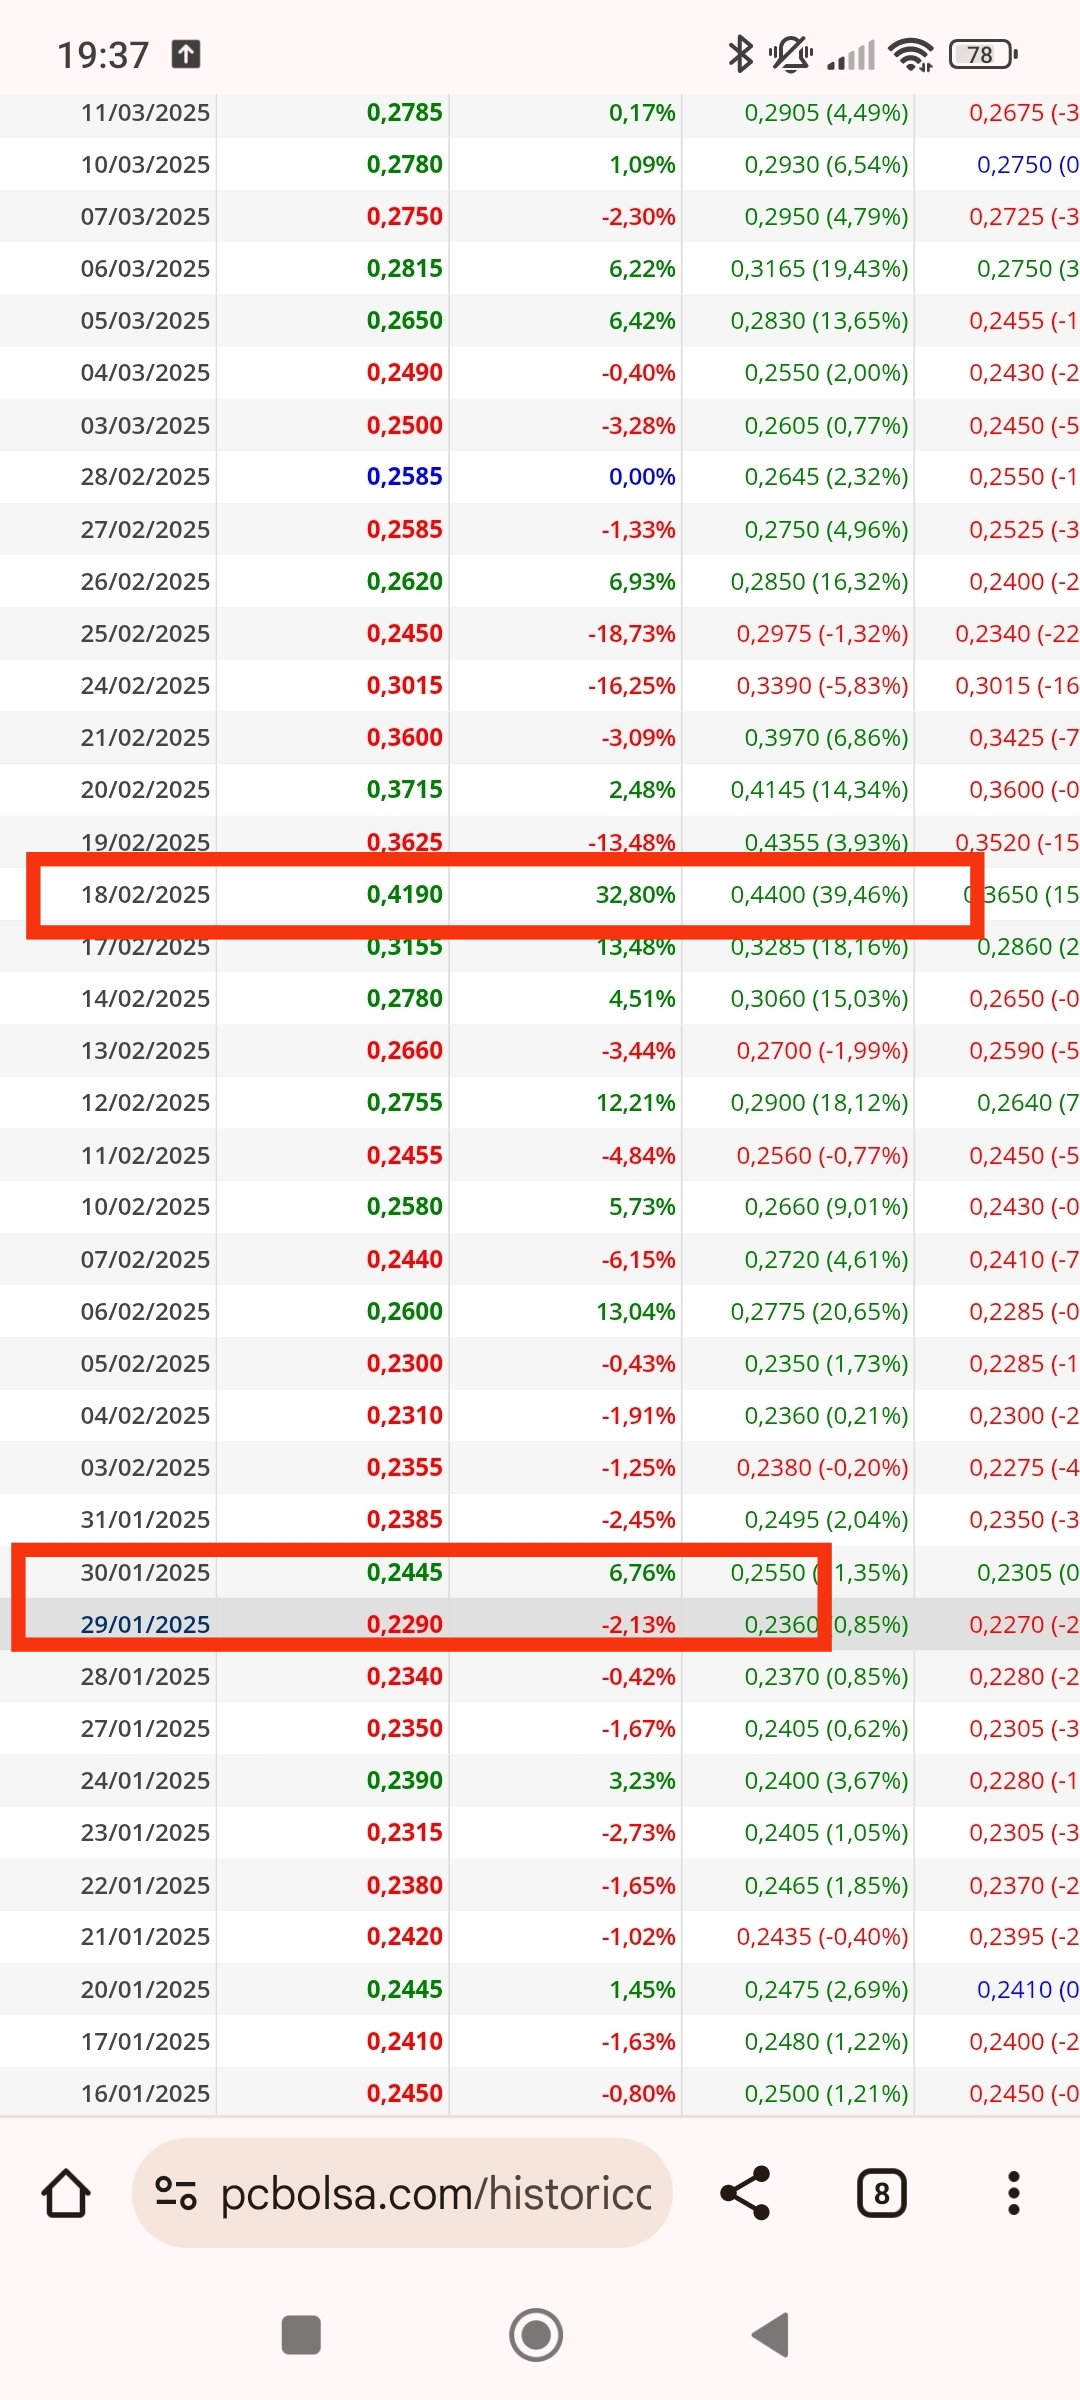Select the 3,23% change value
Viewport: 1080px width, 2400px height.
[642, 1780]
